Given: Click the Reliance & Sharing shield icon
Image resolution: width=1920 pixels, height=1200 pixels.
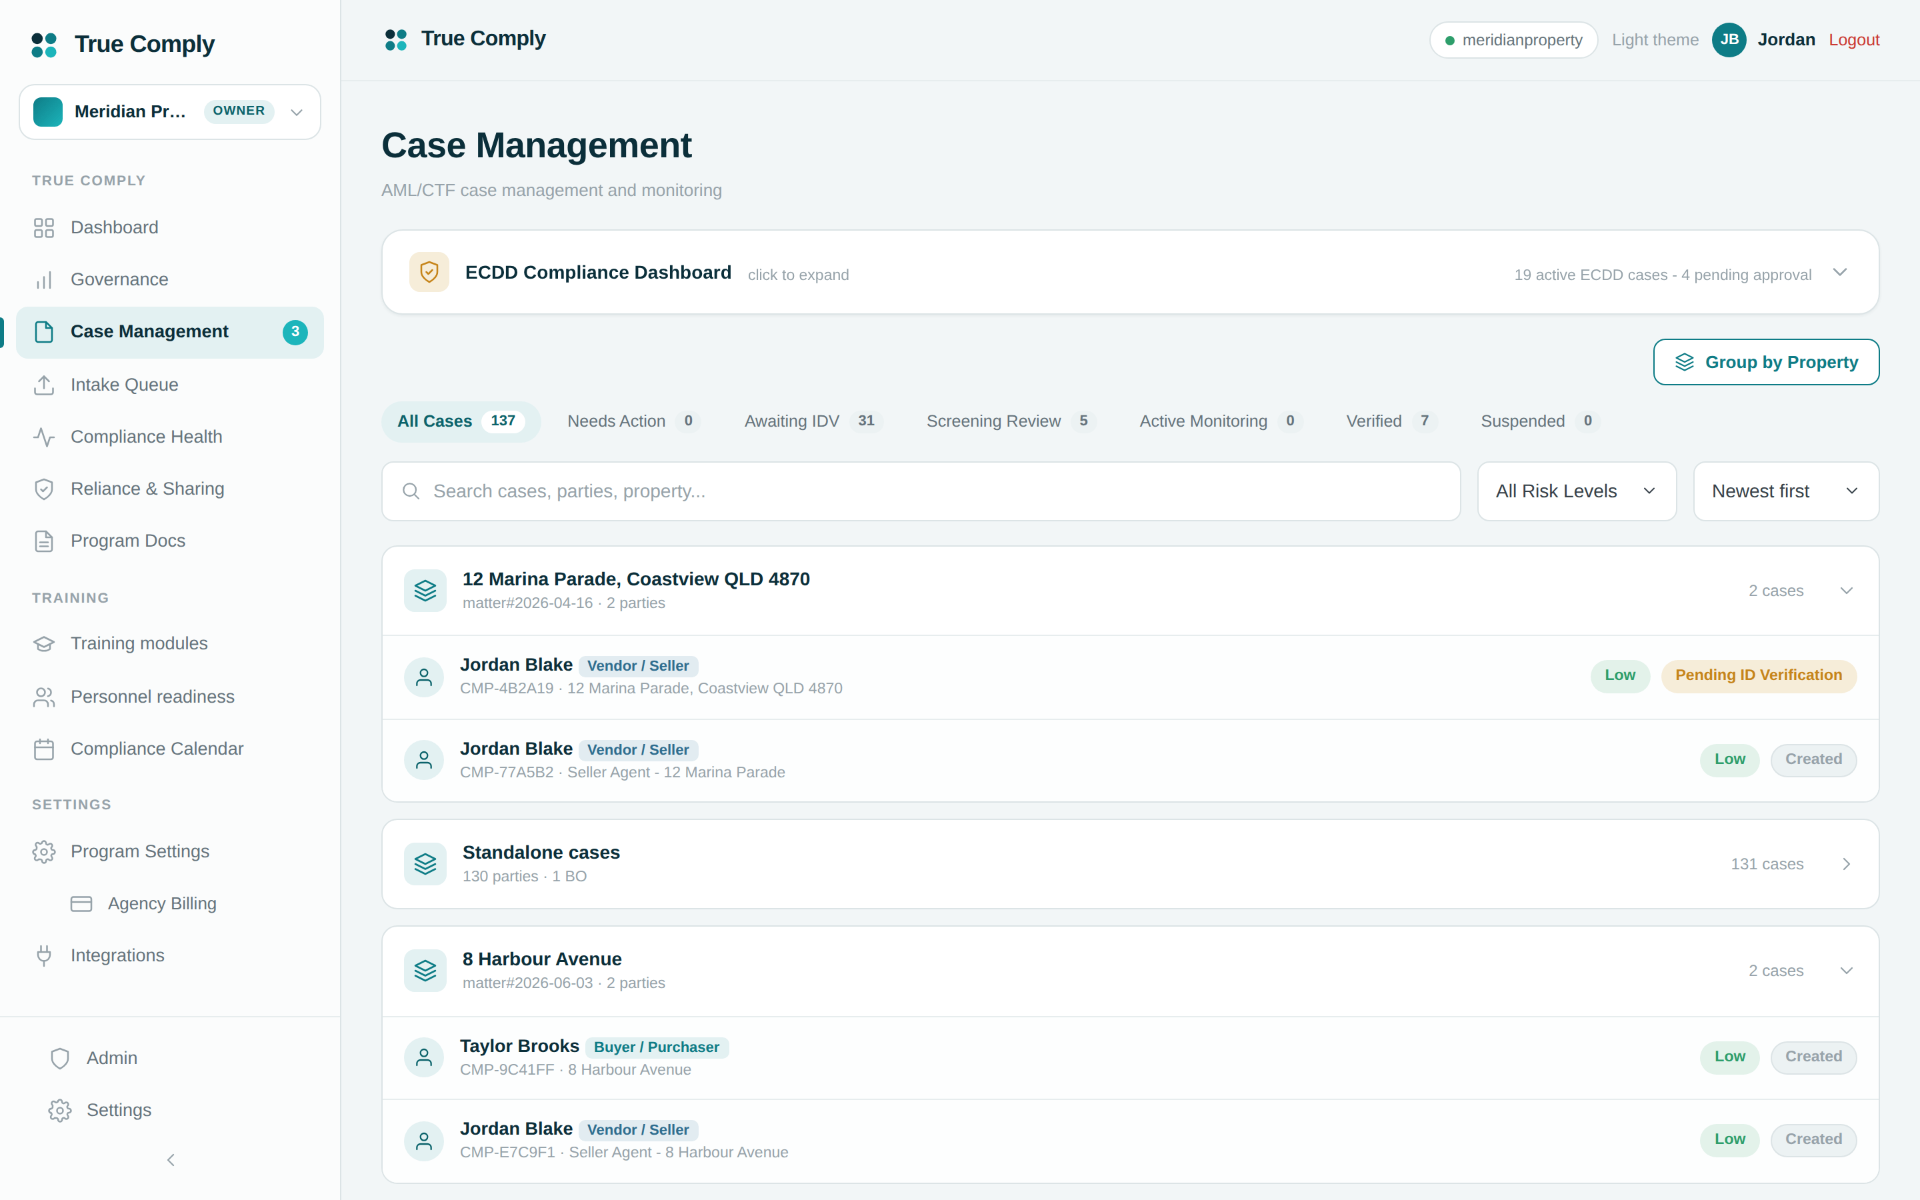Looking at the screenshot, I should tap(44, 489).
